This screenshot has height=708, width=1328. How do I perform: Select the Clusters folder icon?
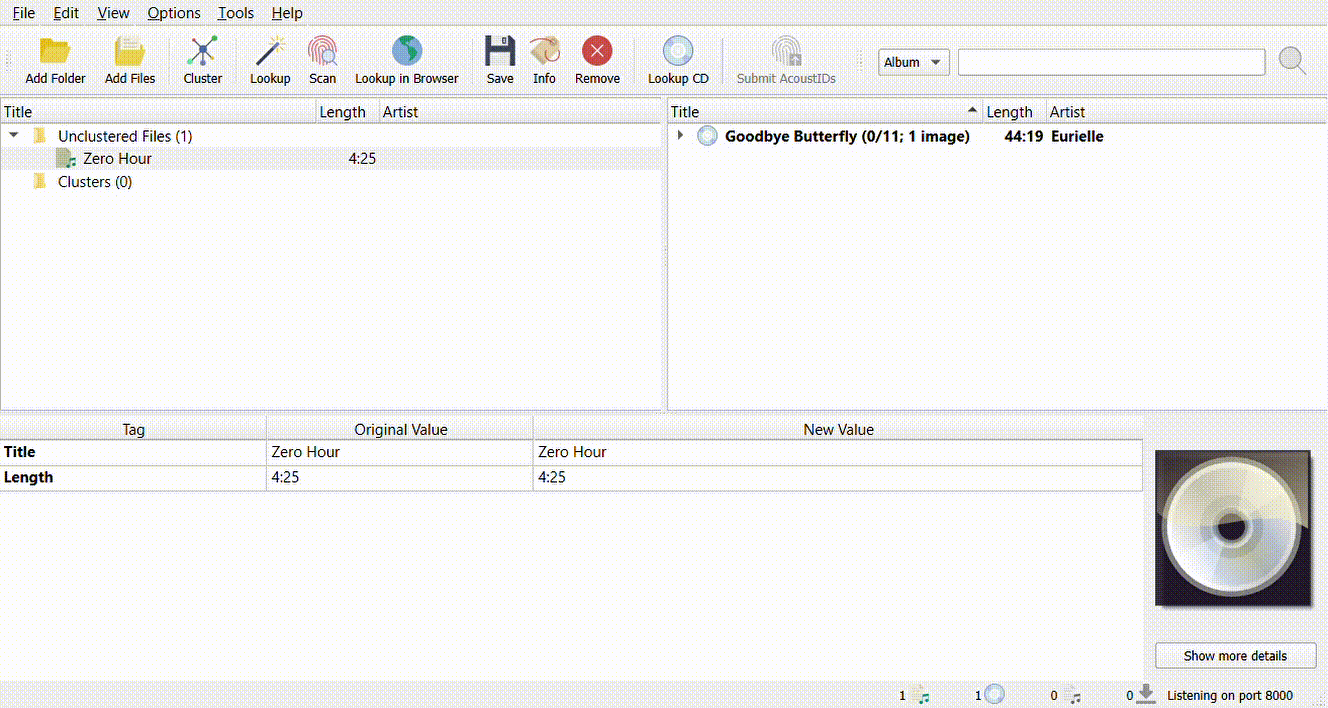[40, 181]
